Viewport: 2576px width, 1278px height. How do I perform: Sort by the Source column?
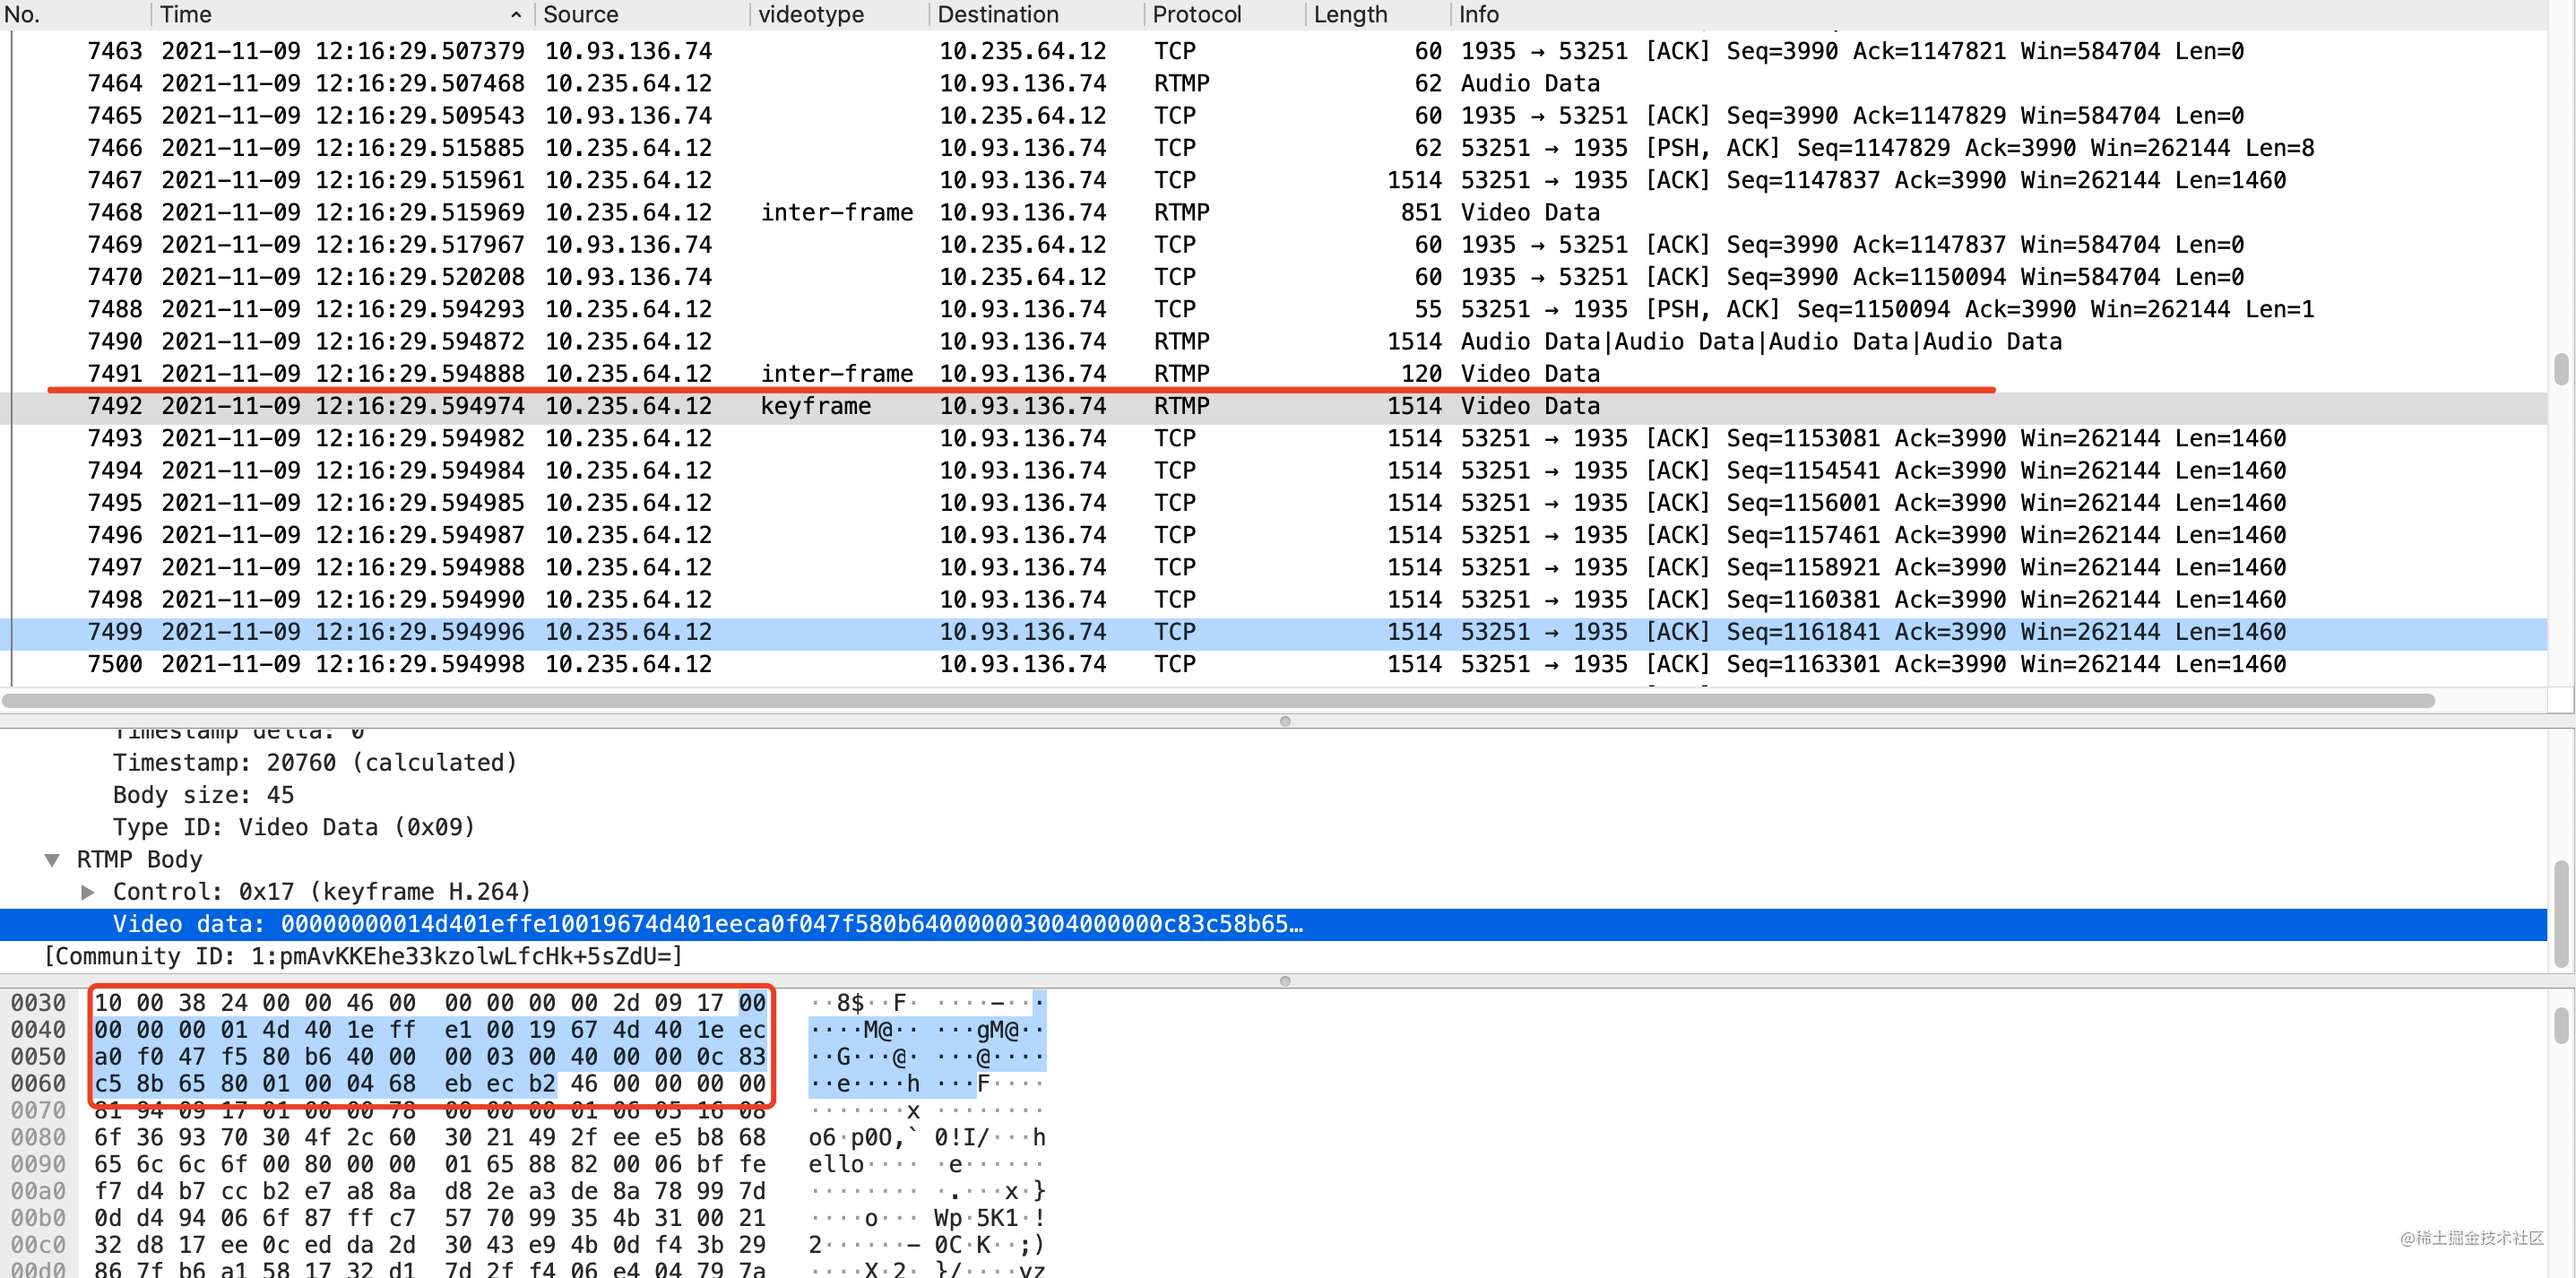582,14
